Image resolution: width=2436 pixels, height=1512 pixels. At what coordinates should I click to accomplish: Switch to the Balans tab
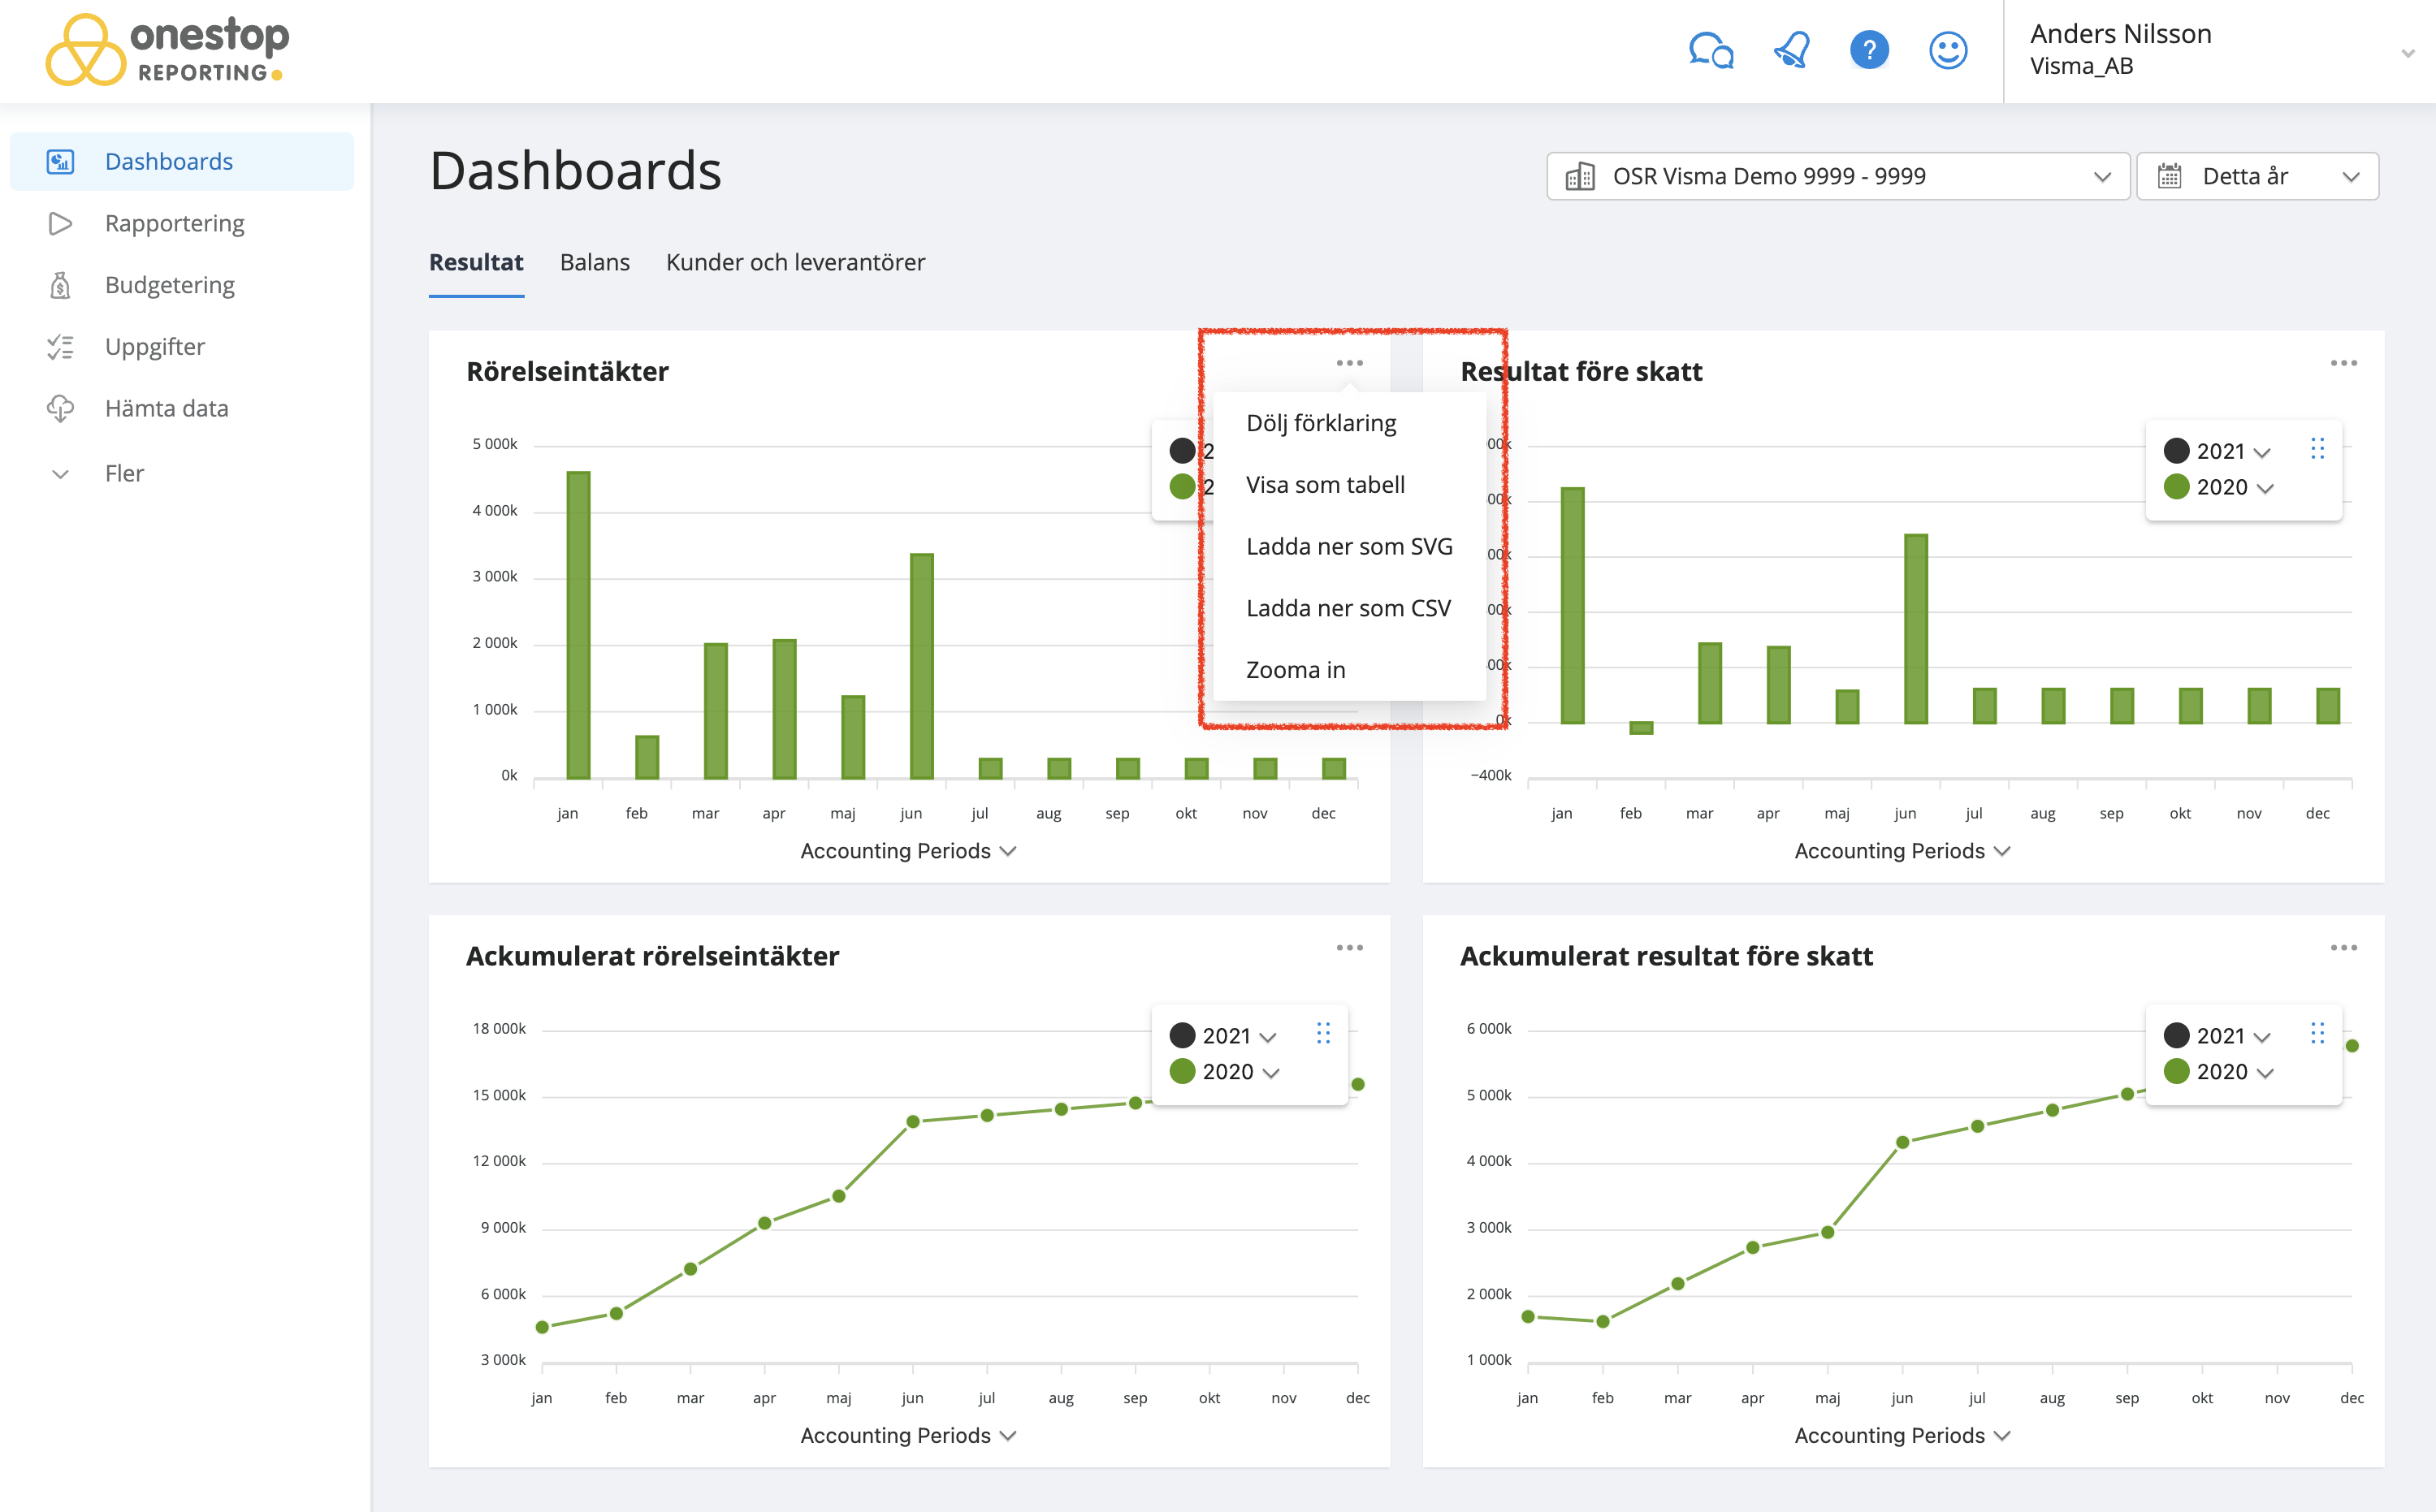tap(594, 262)
